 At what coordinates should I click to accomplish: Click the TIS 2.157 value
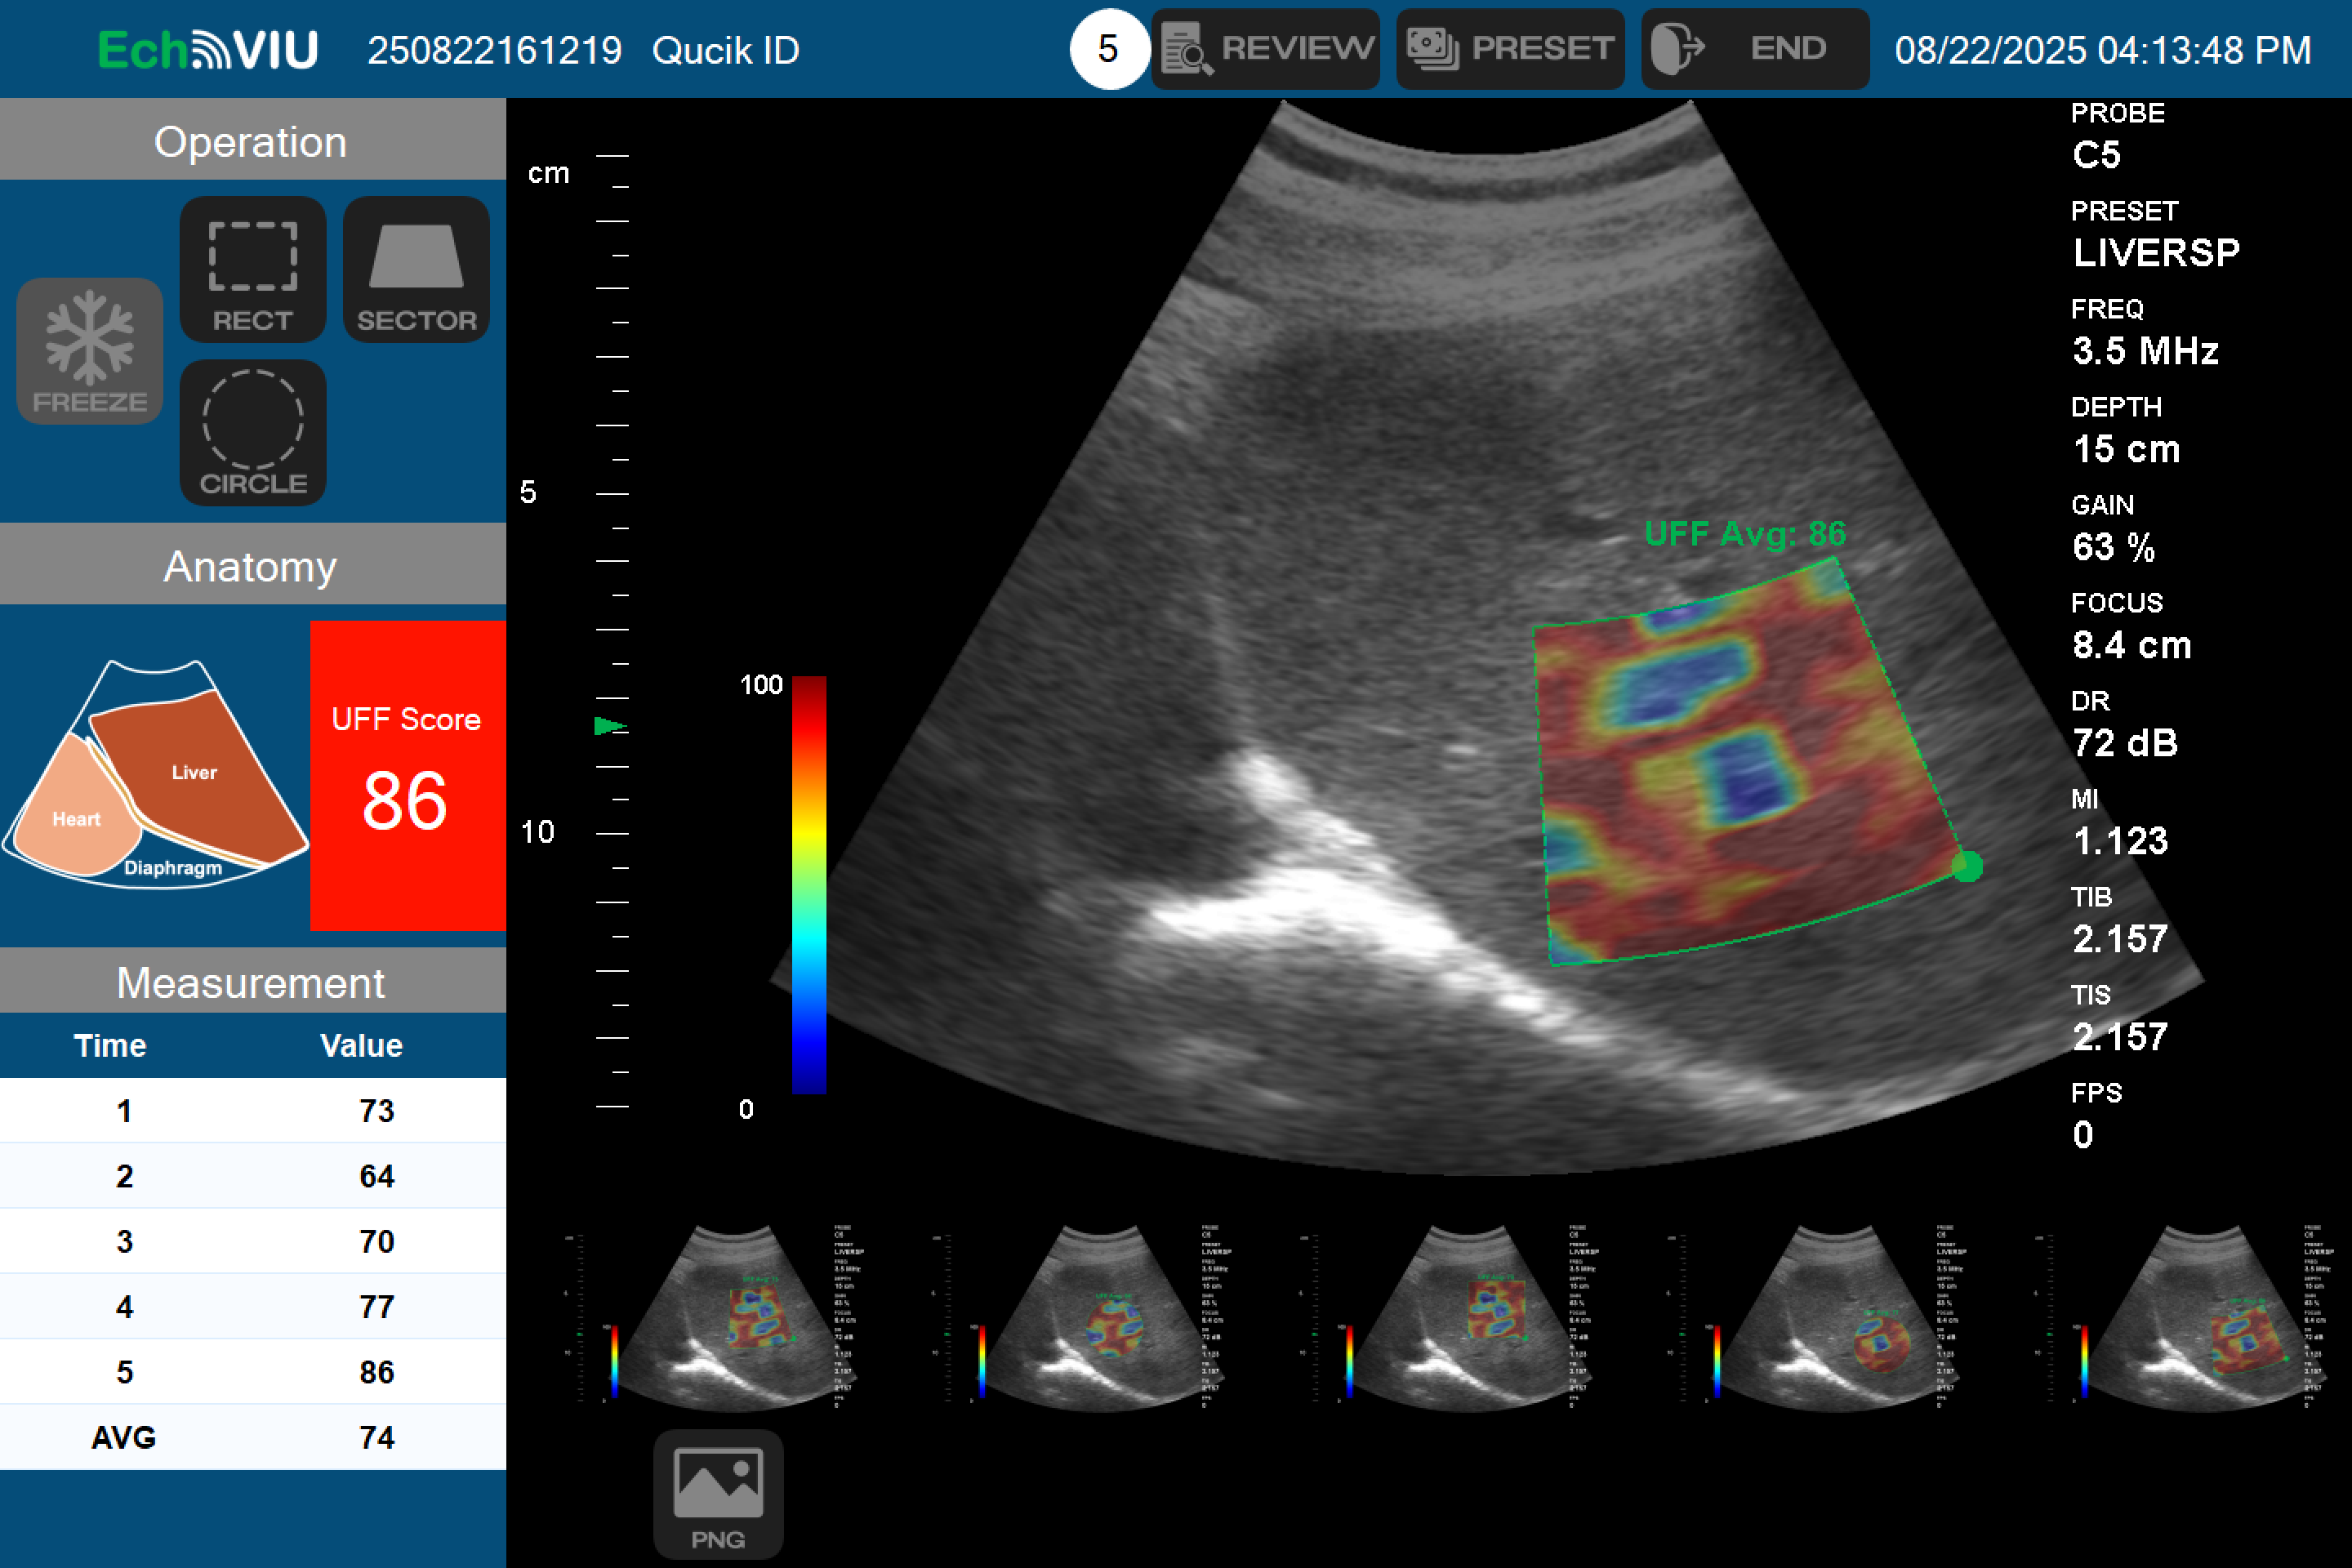point(2120,1037)
